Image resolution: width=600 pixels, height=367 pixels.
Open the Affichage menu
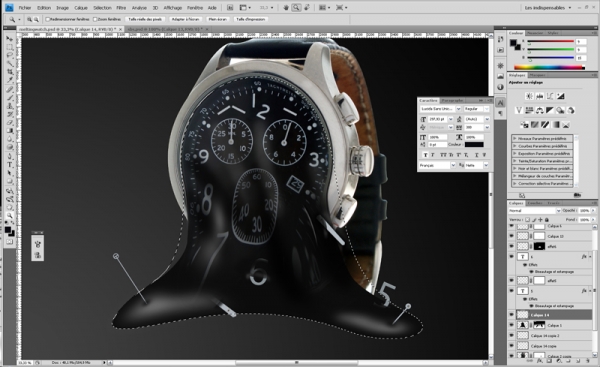[x=173, y=8]
